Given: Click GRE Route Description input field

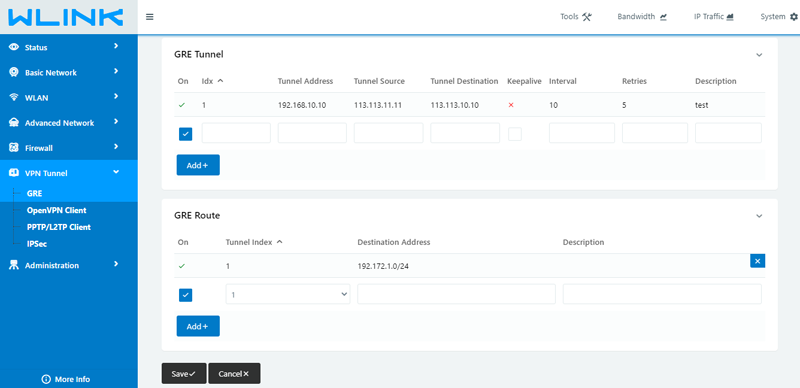Looking at the screenshot, I should (x=662, y=295).
